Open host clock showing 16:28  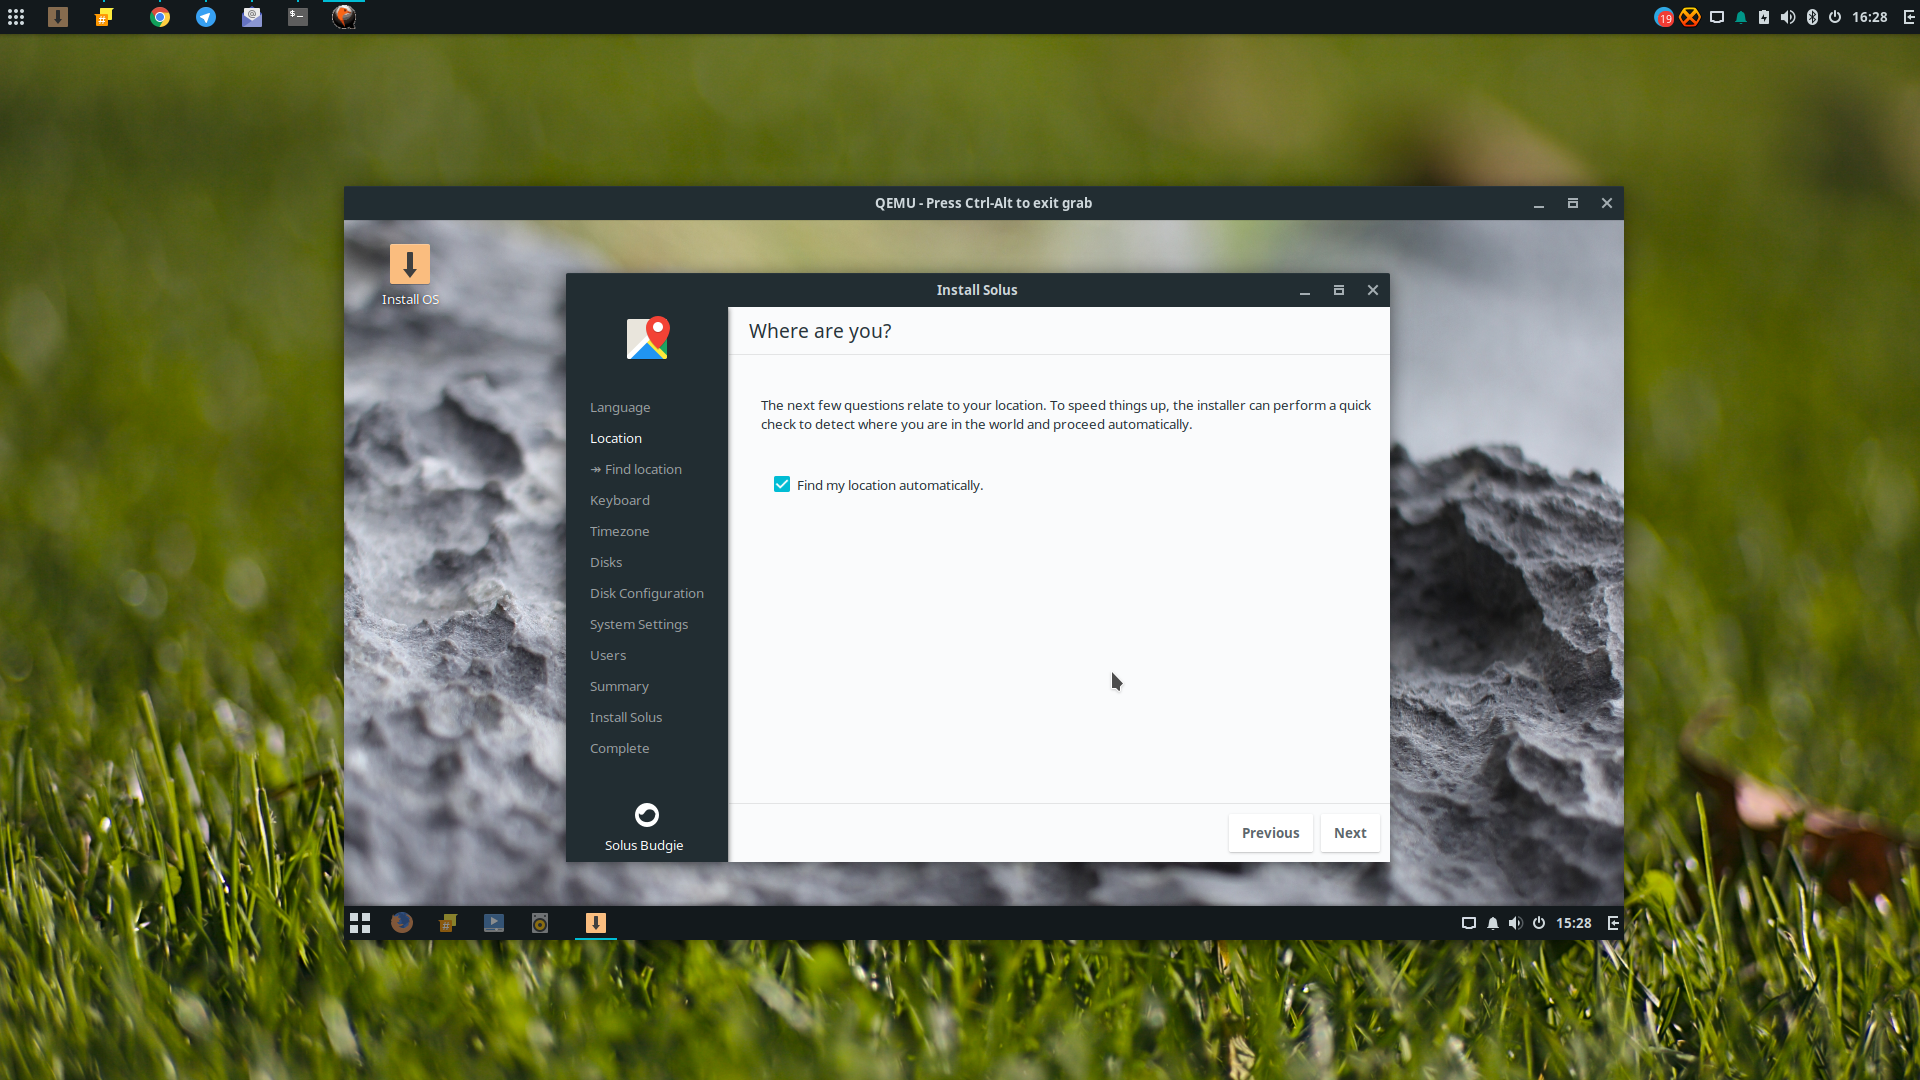click(1869, 17)
